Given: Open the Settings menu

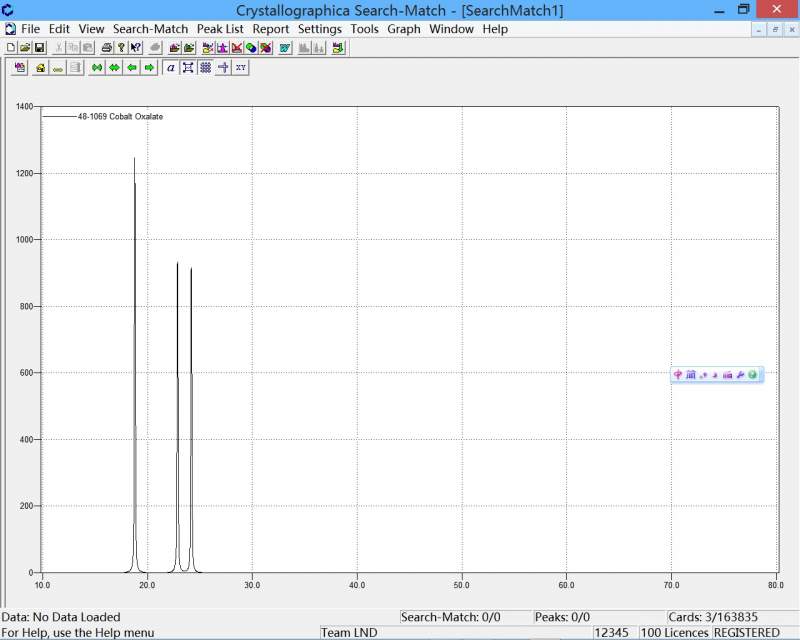Looking at the screenshot, I should pyautogui.click(x=320, y=29).
